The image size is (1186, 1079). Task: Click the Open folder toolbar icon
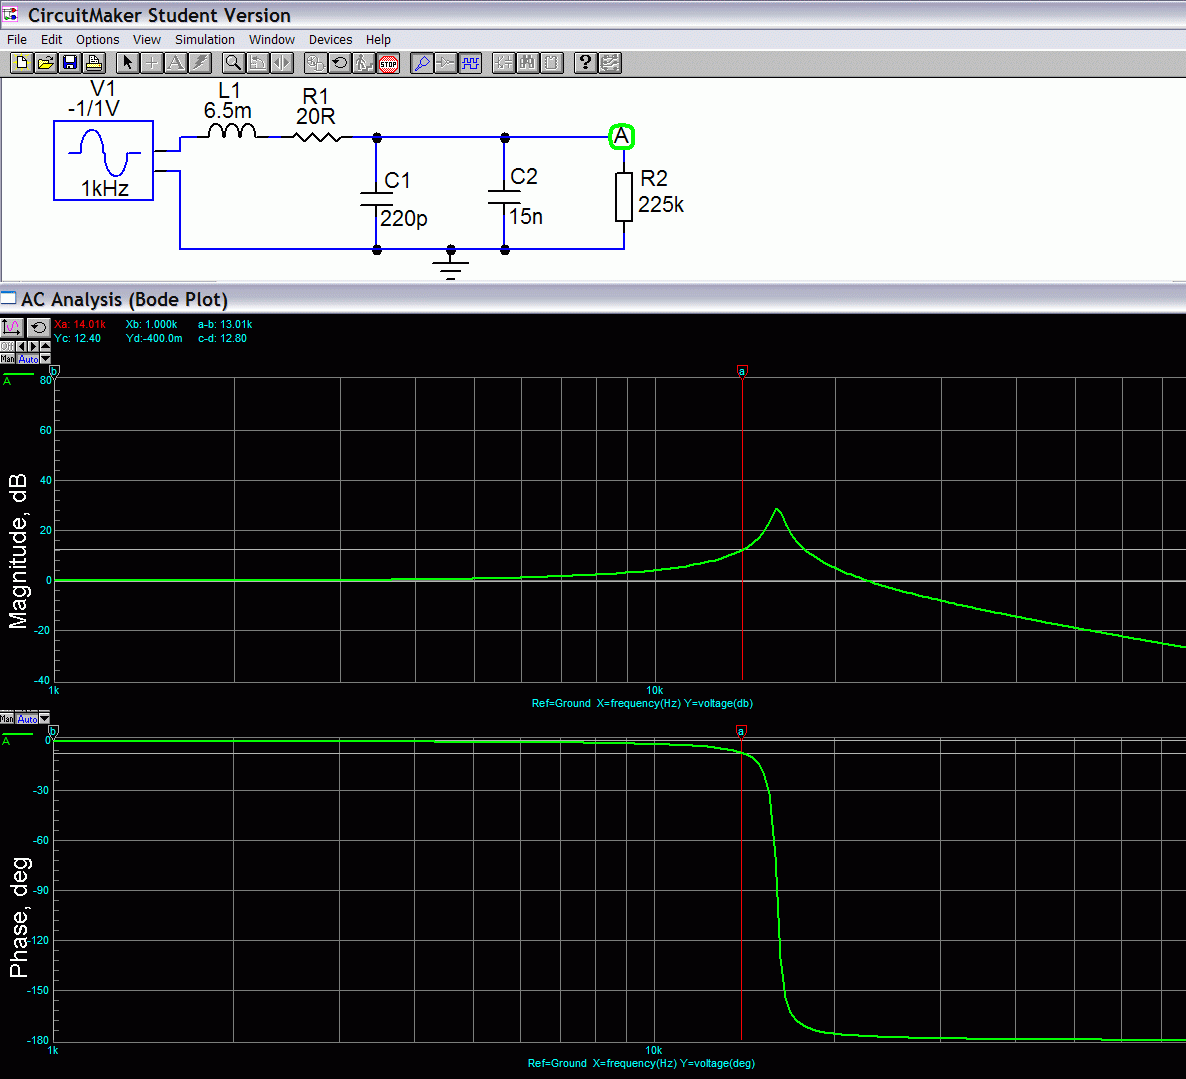point(46,63)
